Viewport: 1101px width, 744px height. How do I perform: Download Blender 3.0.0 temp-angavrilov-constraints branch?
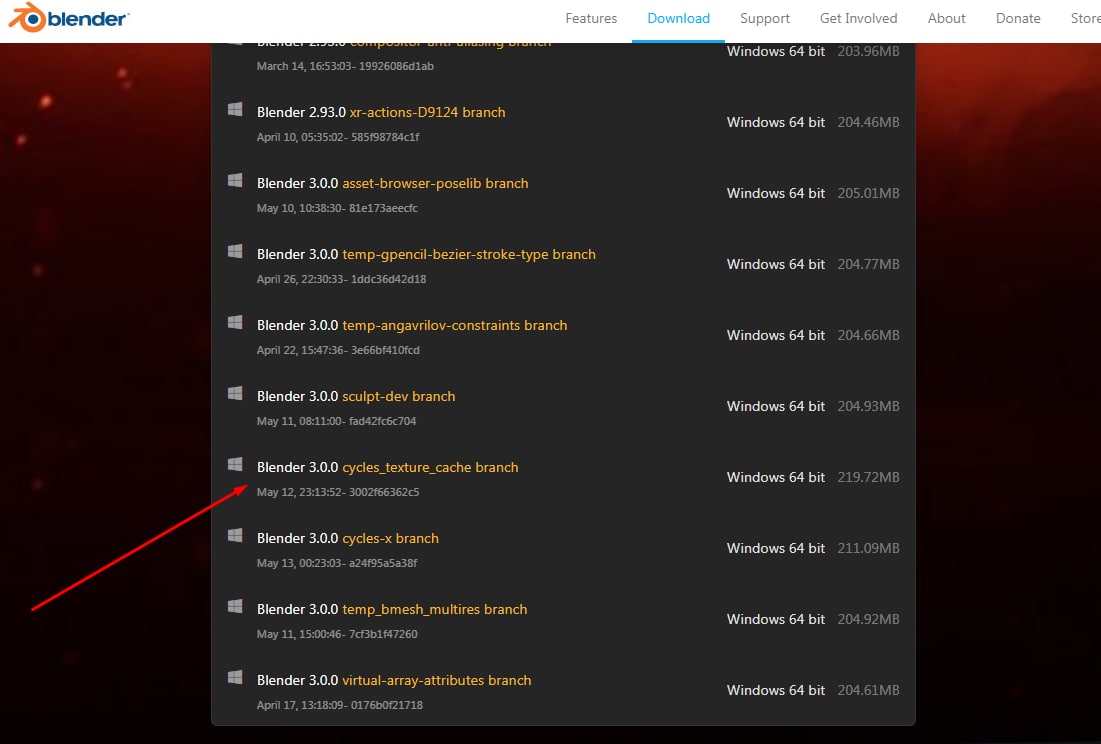coord(412,325)
